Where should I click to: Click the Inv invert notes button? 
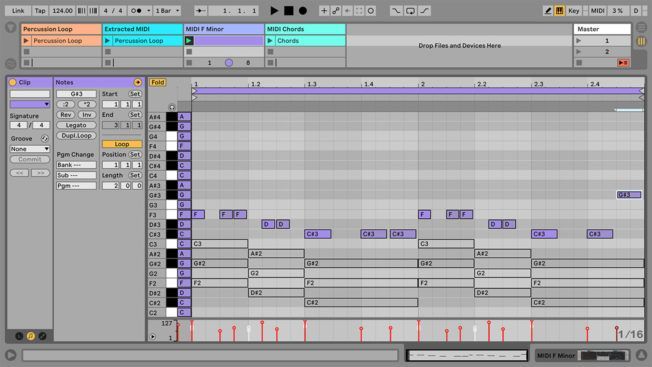[x=86, y=115]
